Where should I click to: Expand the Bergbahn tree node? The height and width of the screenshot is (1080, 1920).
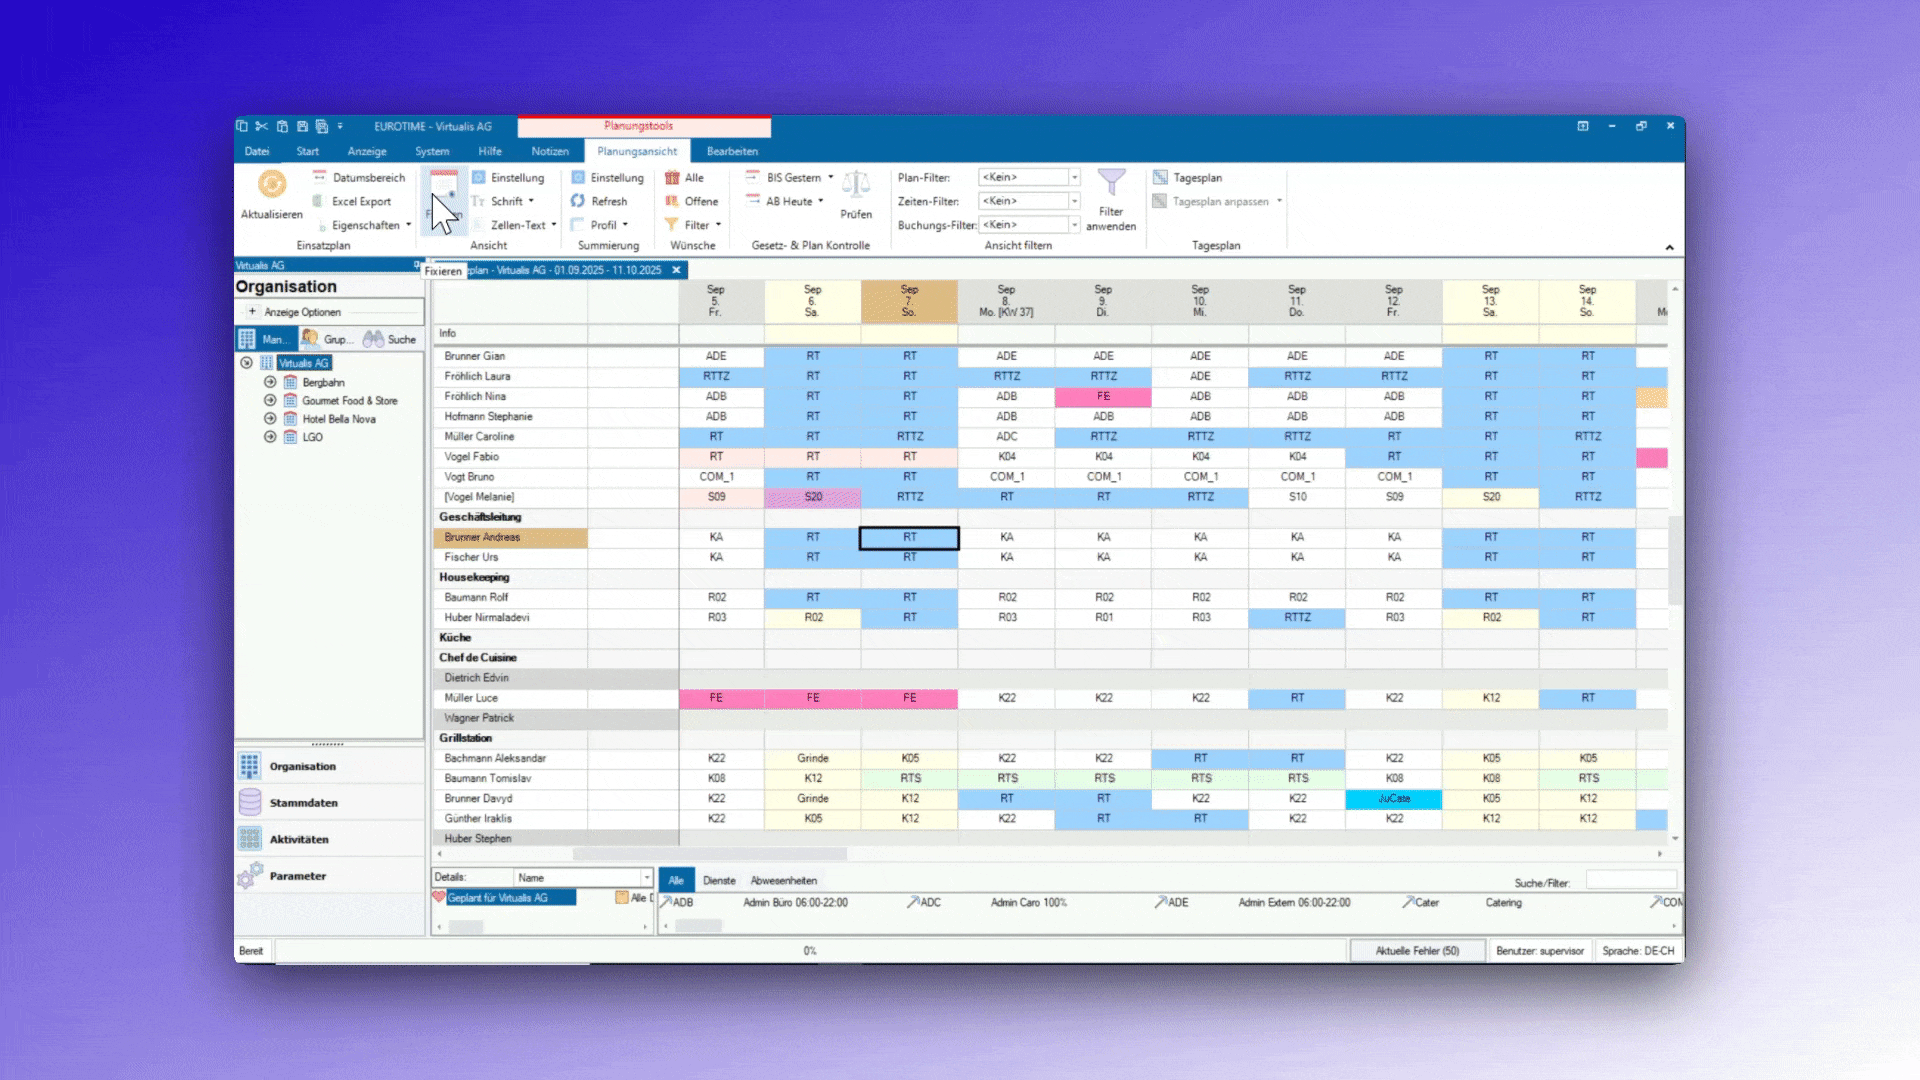[270, 382]
